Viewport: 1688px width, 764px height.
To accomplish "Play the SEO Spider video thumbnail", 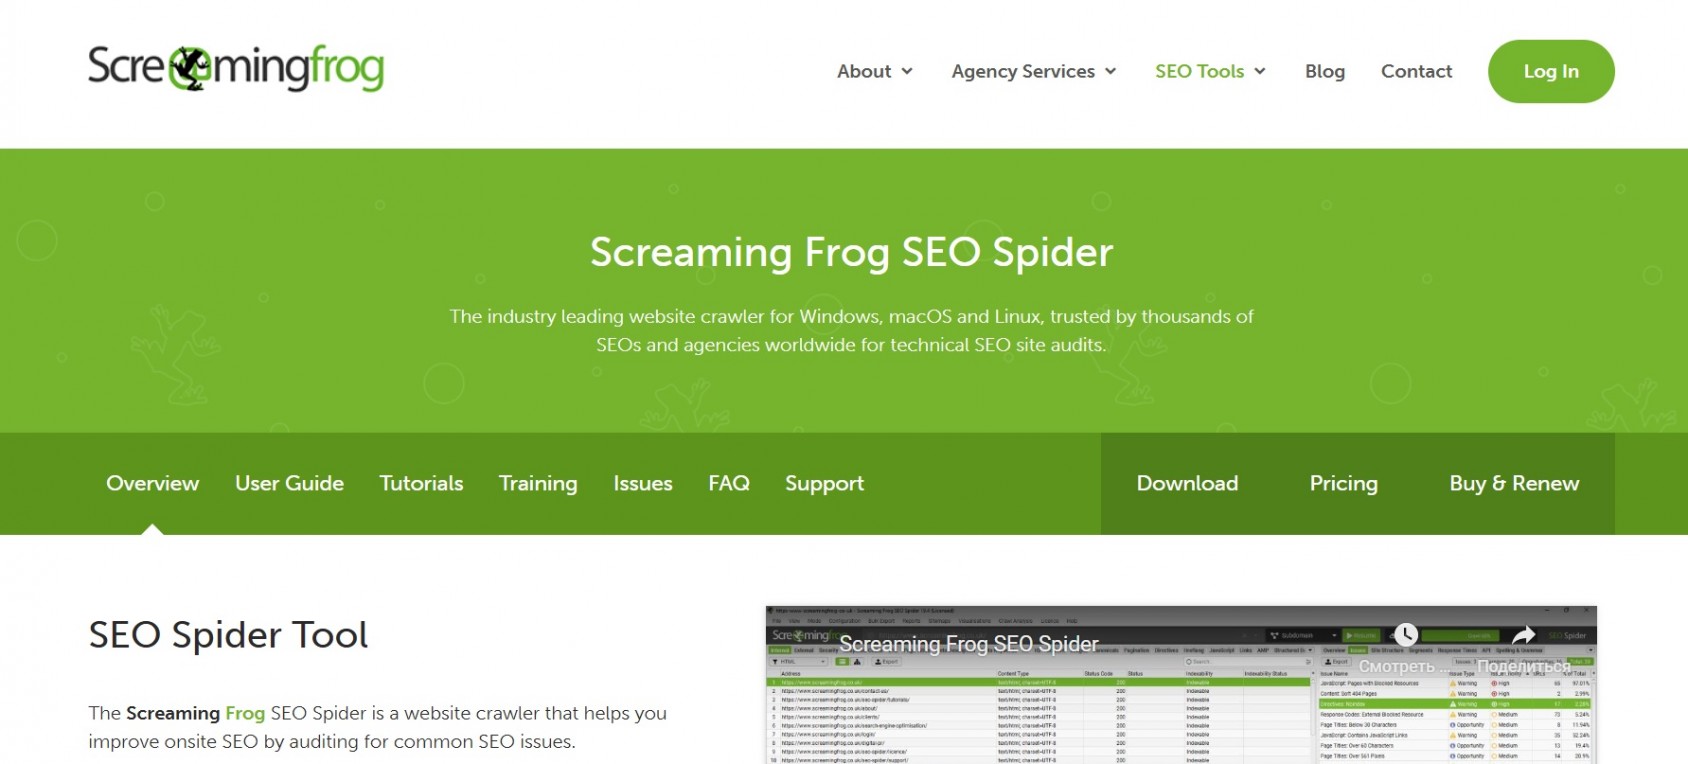I will click(x=1181, y=685).
